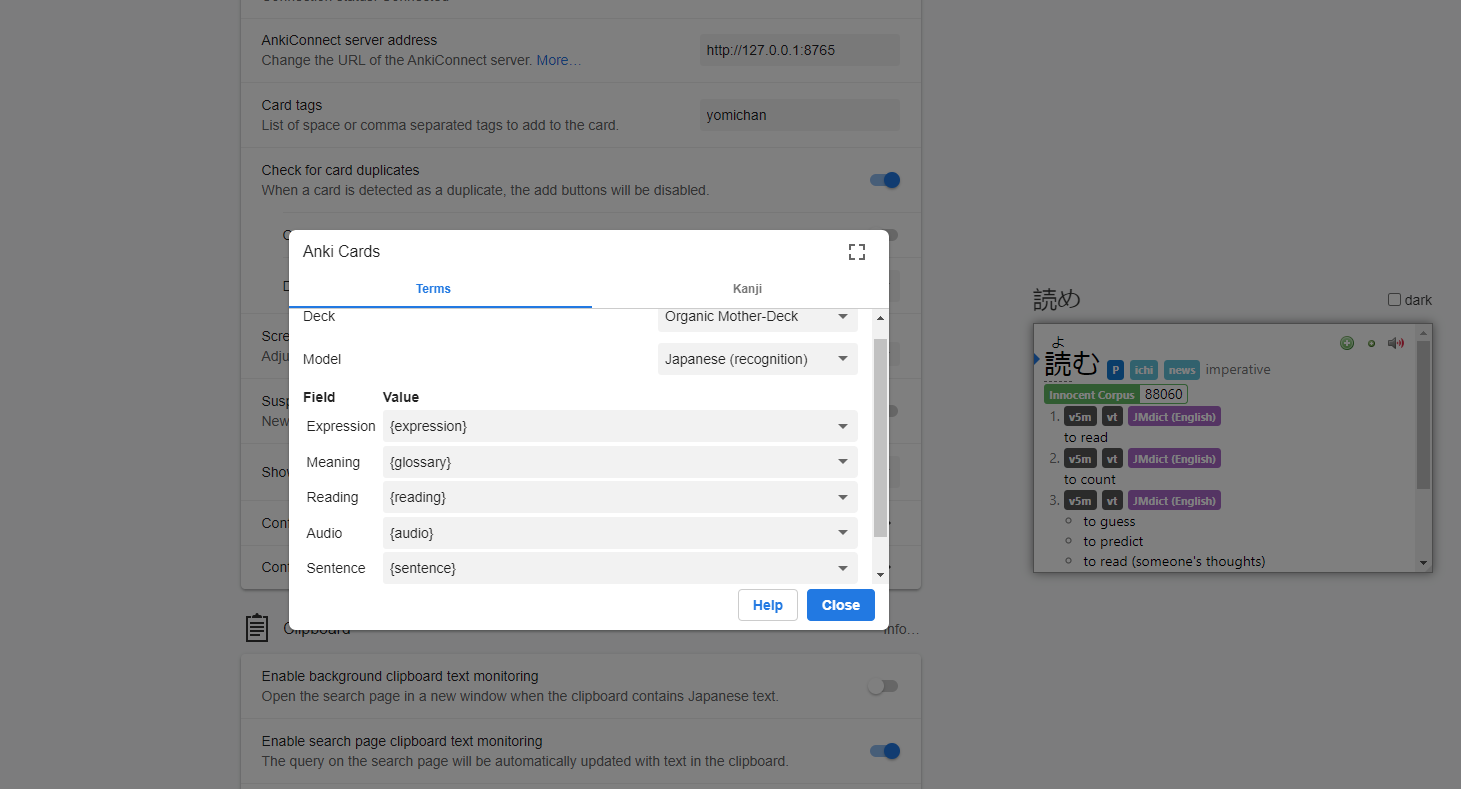Click the Anki Cards dialog scrollbar thumb

coord(880,437)
